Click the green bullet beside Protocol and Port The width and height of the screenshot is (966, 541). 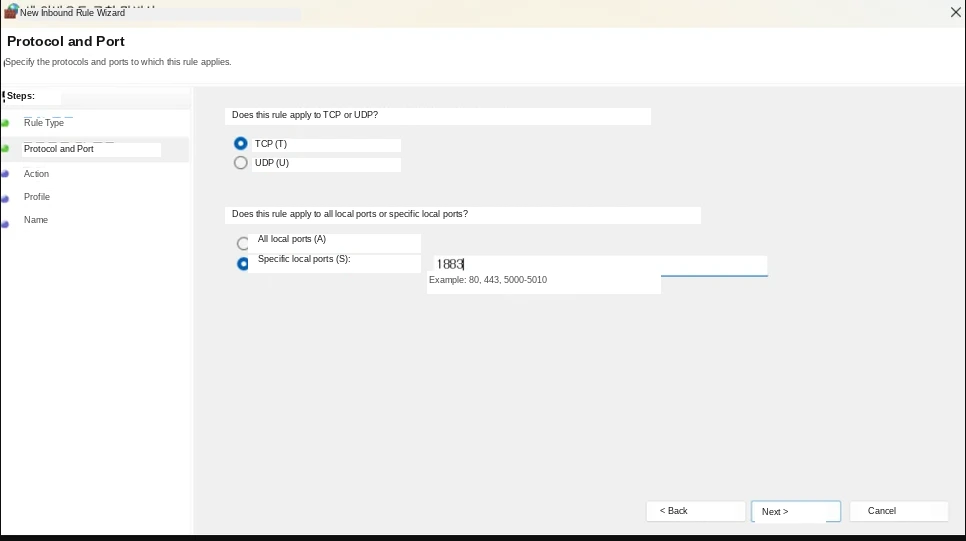[x=6, y=148]
